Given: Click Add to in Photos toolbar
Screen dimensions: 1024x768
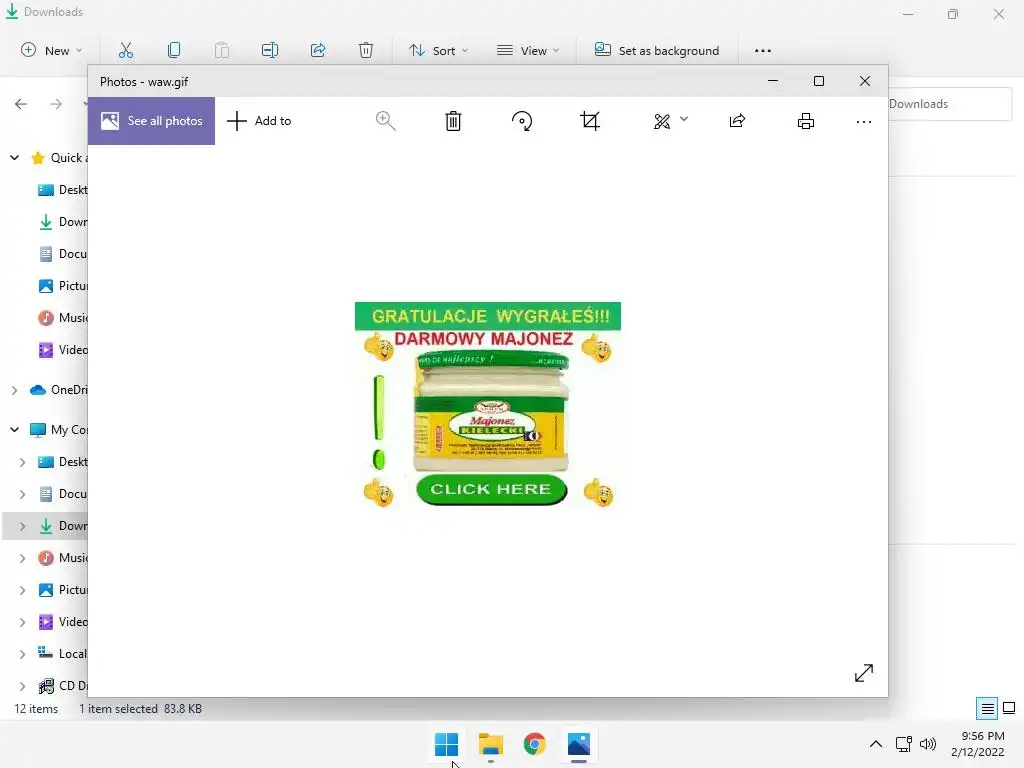Looking at the screenshot, I should pyautogui.click(x=259, y=121).
